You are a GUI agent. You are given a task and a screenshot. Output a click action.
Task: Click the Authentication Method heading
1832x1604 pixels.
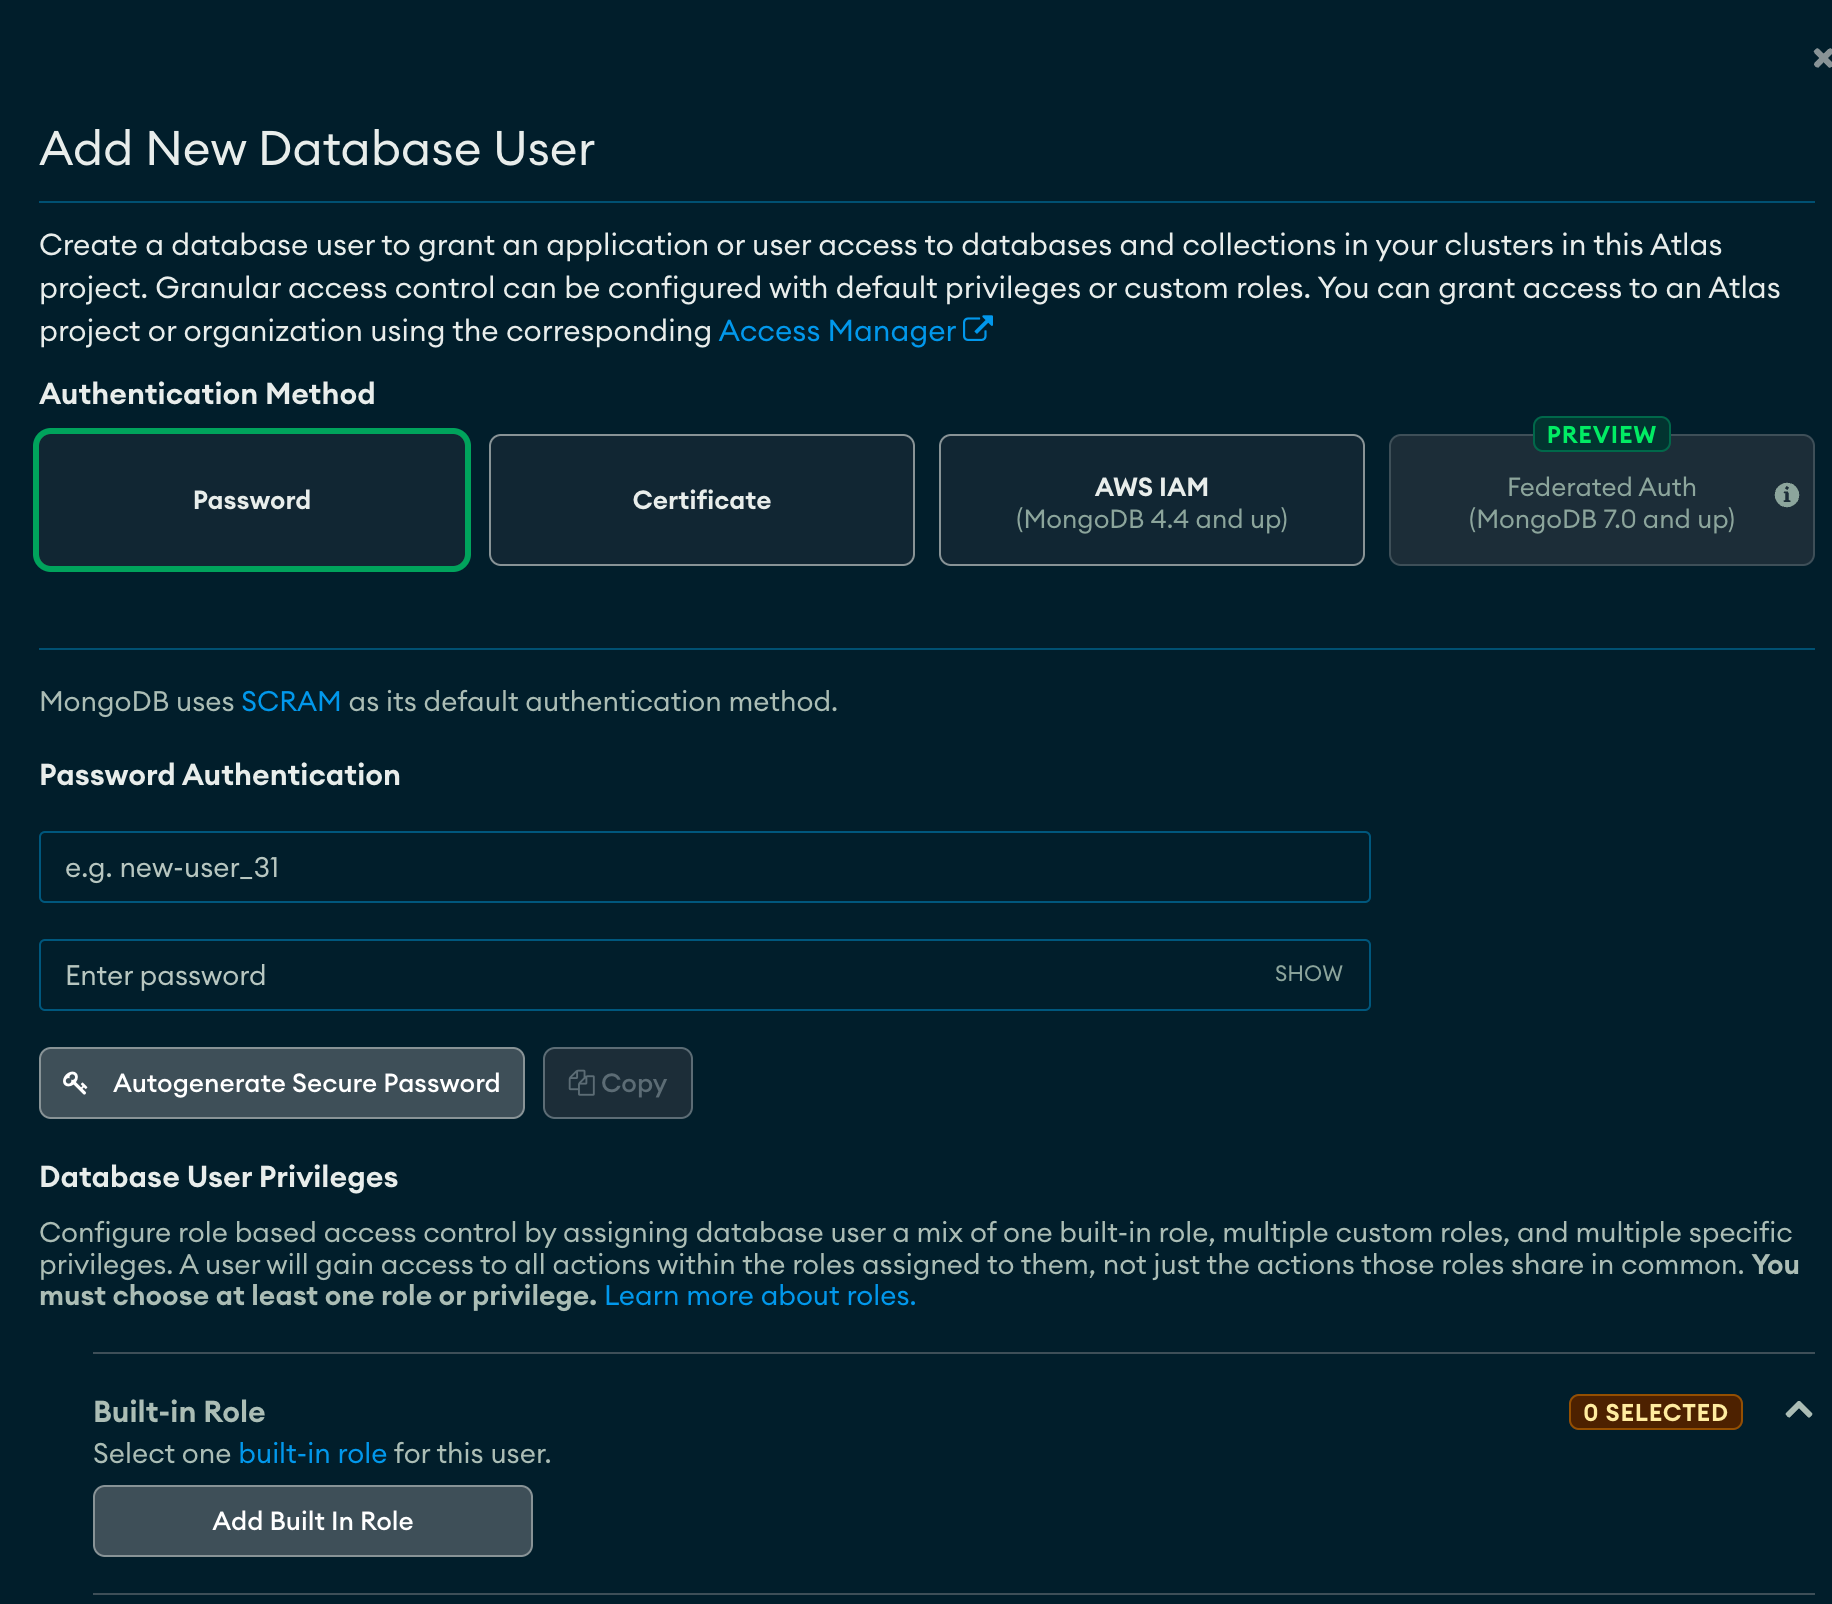click(207, 394)
